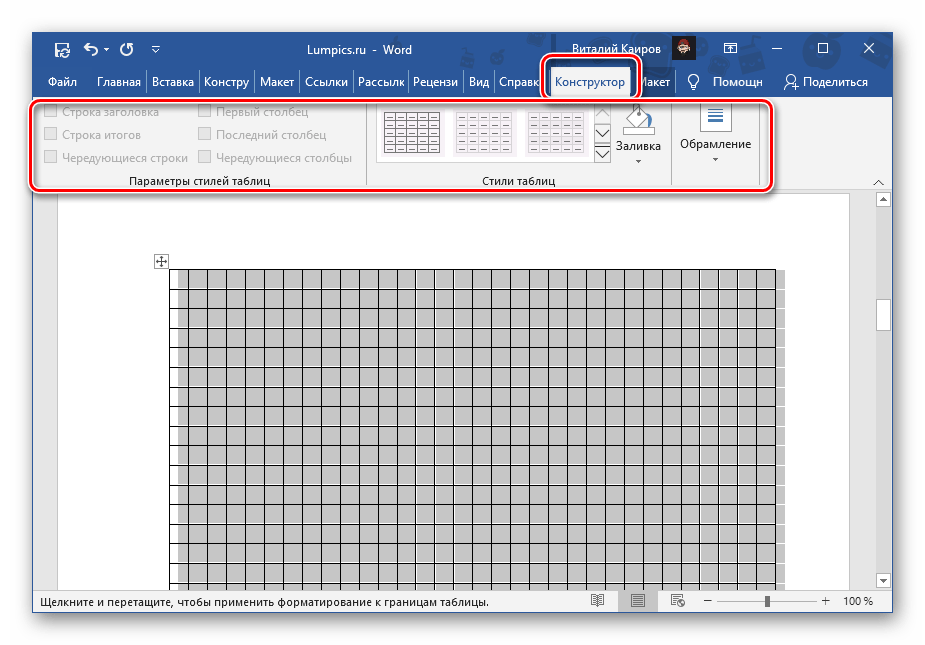Zoom out with the minus button
Image resolution: width=925 pixels, height=645 pixels.
pyautogui.click(x=707, y=601)
